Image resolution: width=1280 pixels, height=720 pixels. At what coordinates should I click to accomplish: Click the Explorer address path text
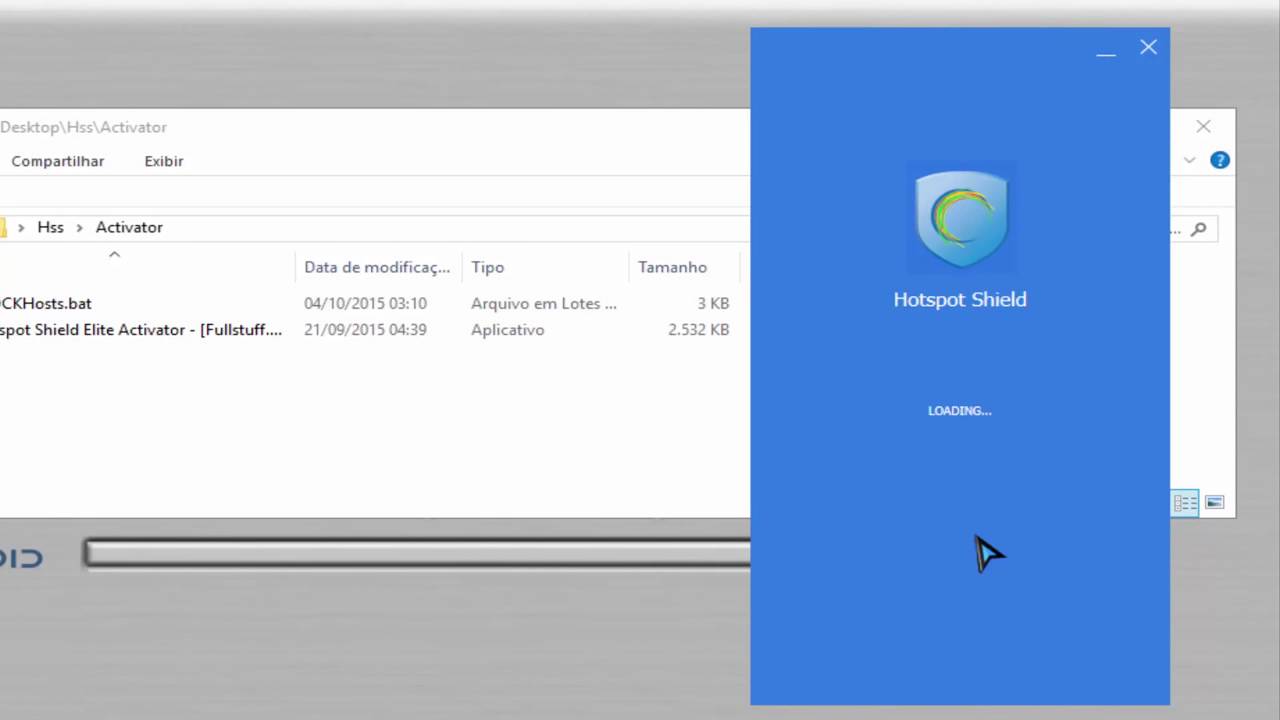pyautogui.click(x=84, y=127)
